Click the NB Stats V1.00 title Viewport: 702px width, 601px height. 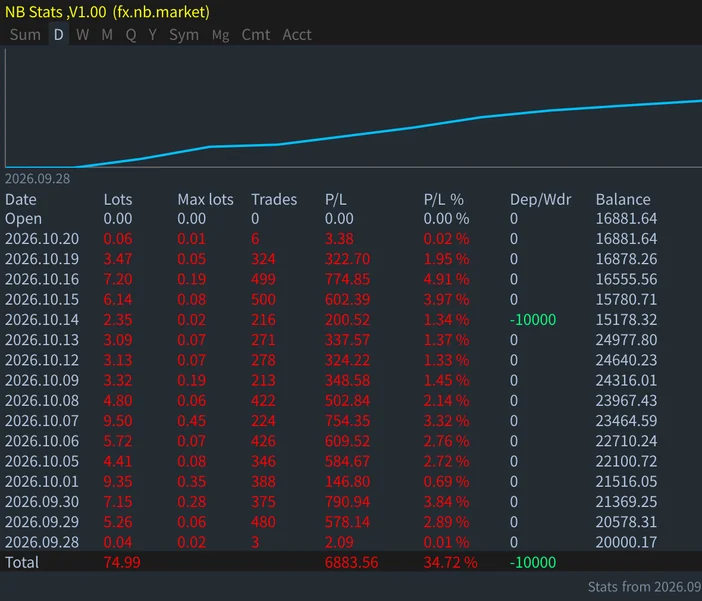pyautogui.click(x=107, y=12)
